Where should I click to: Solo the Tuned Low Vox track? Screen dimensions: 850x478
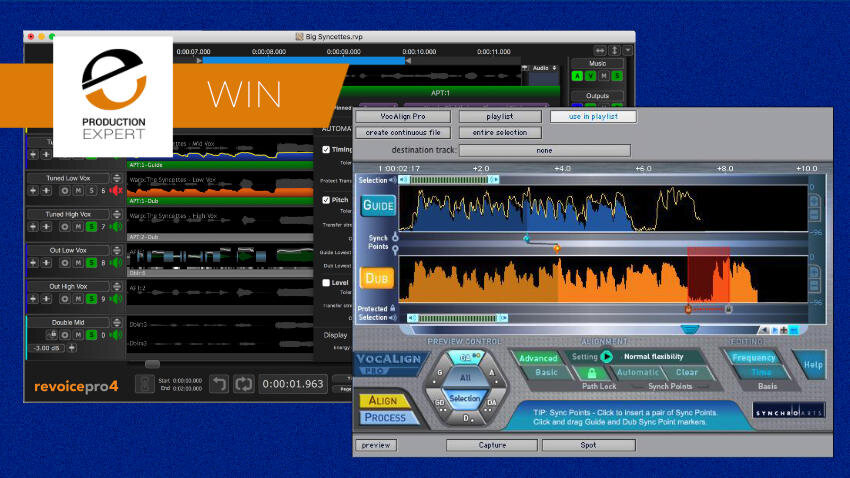point(91,191)
